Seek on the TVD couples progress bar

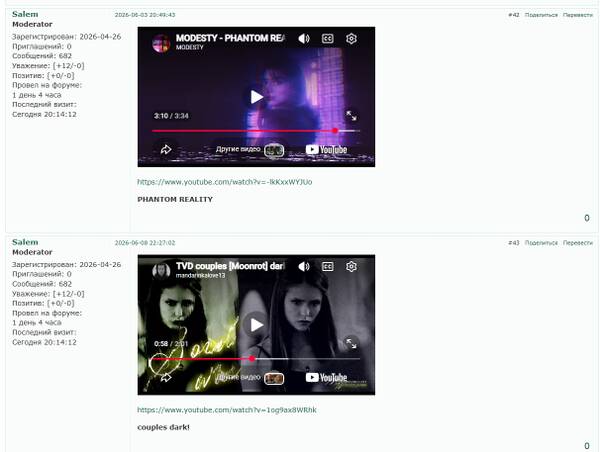256,359
